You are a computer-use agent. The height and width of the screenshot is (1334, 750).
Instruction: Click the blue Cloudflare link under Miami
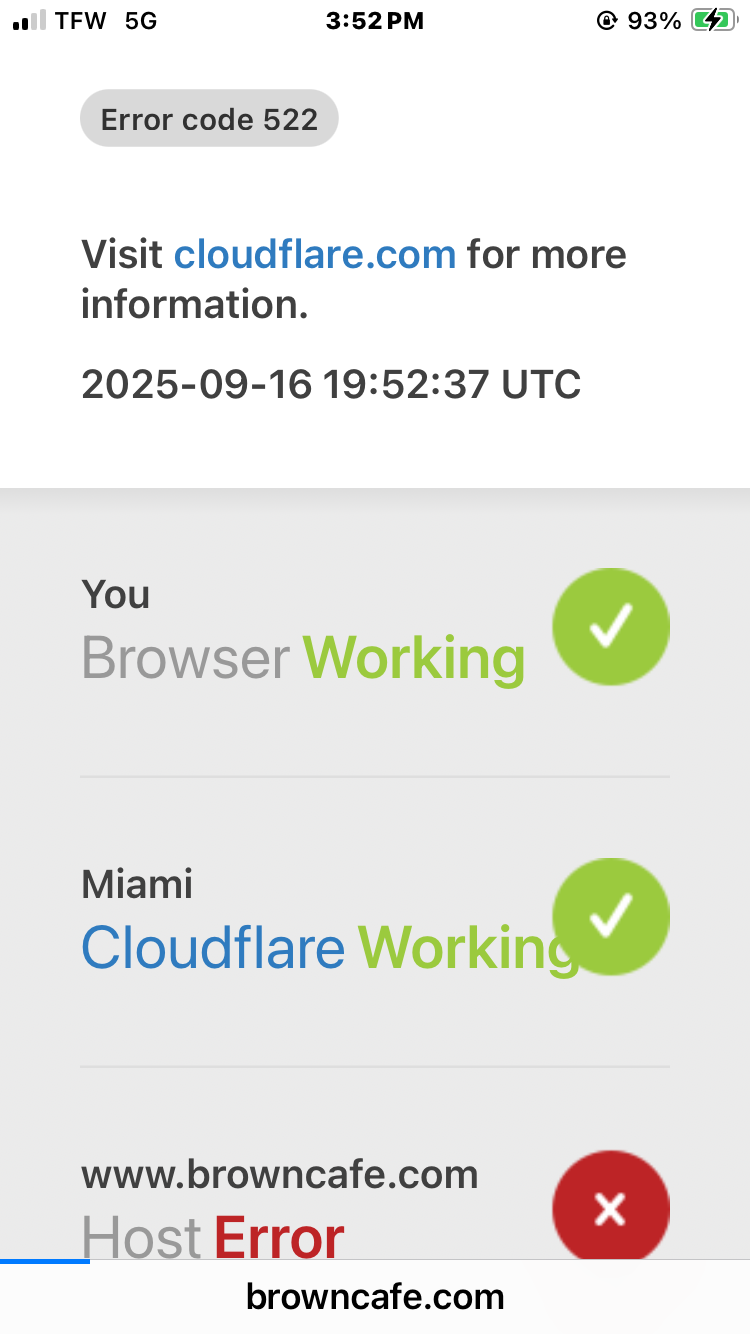click(x=212, y=947)
